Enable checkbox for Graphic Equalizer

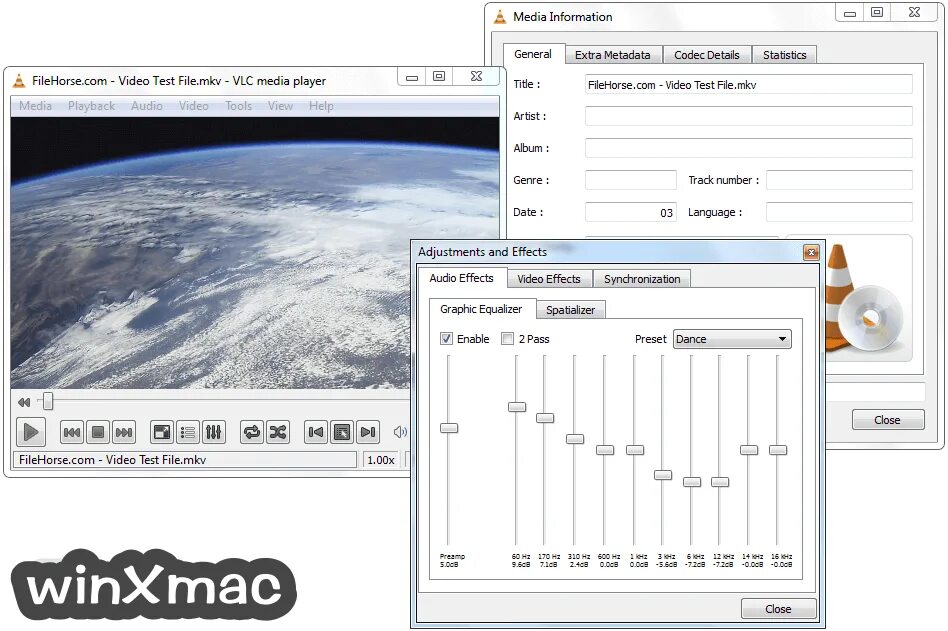(x=446, y=338)
